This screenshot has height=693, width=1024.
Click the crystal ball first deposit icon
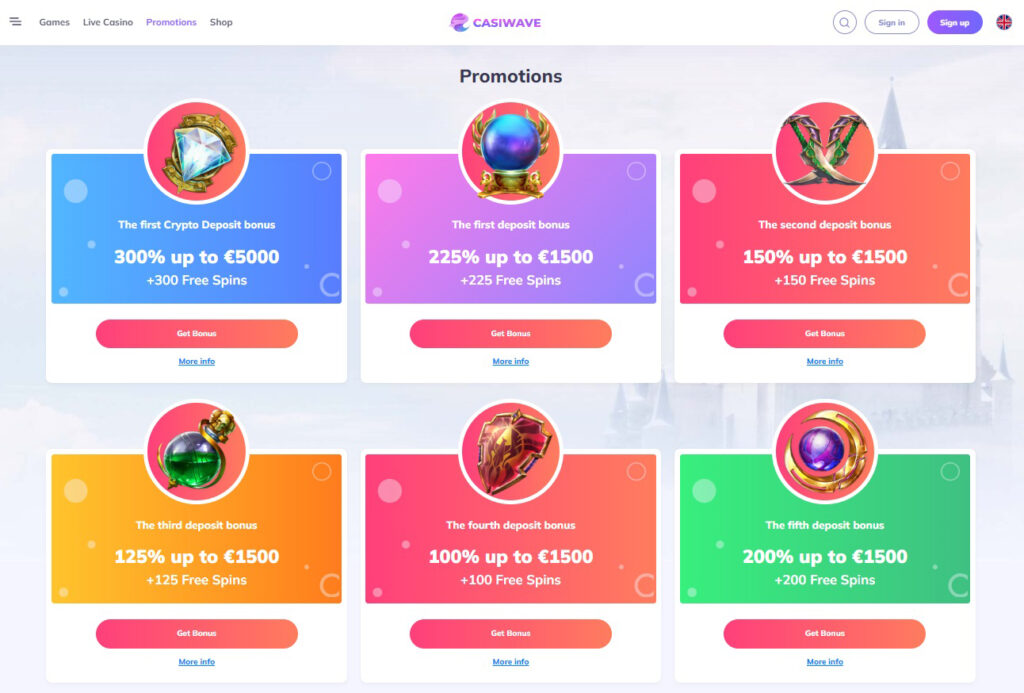coord(511,152)
